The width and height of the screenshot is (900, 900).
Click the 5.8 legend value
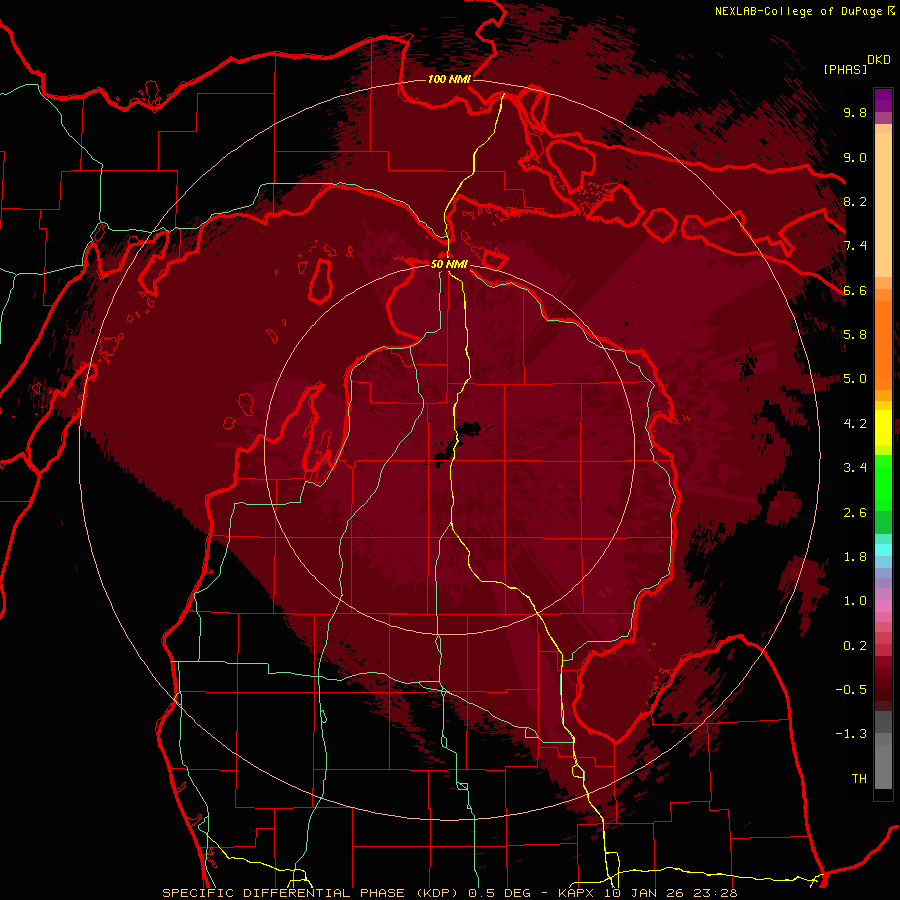(x=855, y=335)
